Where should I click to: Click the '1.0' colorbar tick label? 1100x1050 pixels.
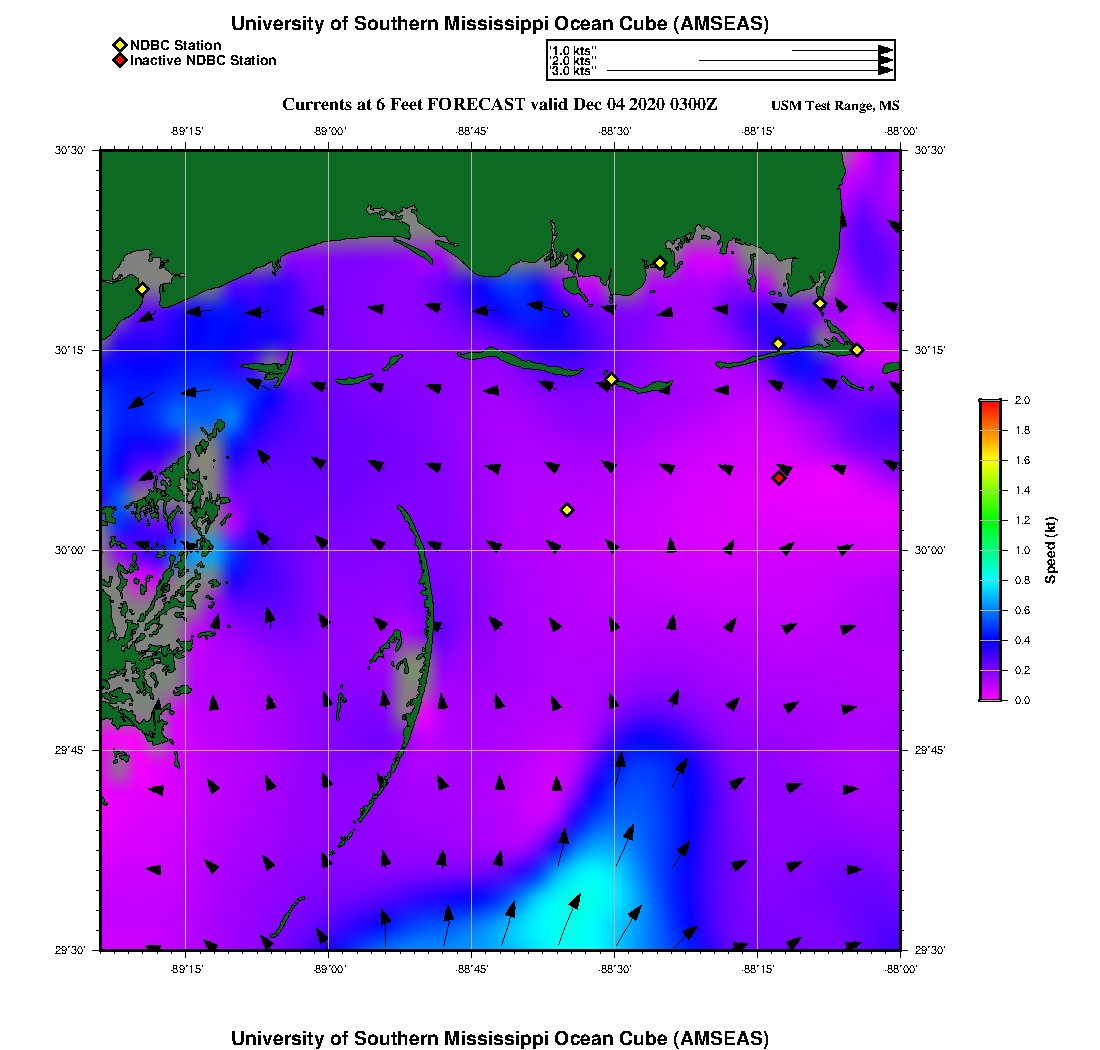click(1022, 551)
